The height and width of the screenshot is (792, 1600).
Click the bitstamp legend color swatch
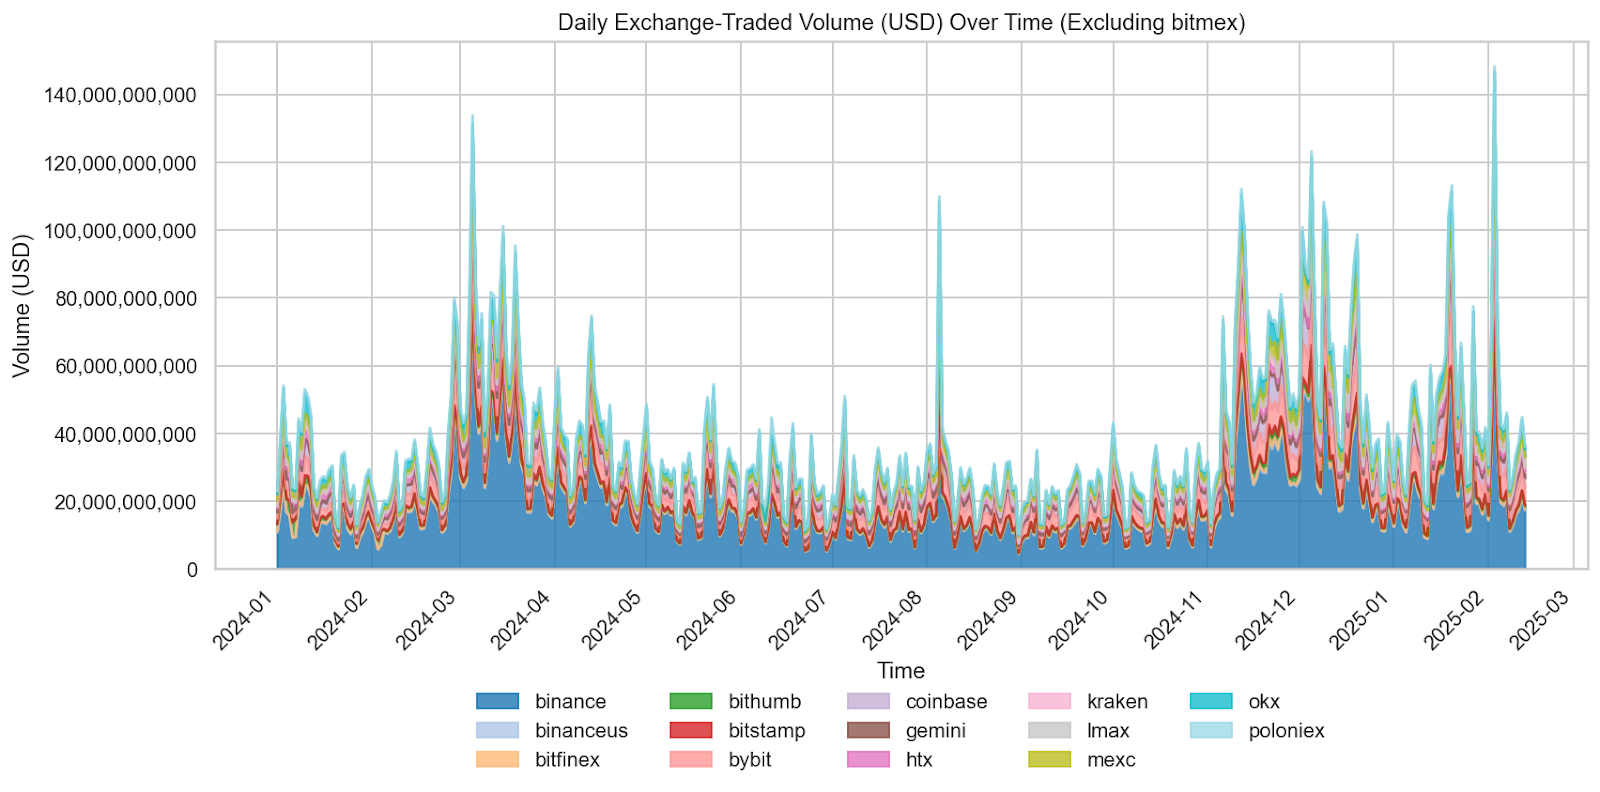690,731
